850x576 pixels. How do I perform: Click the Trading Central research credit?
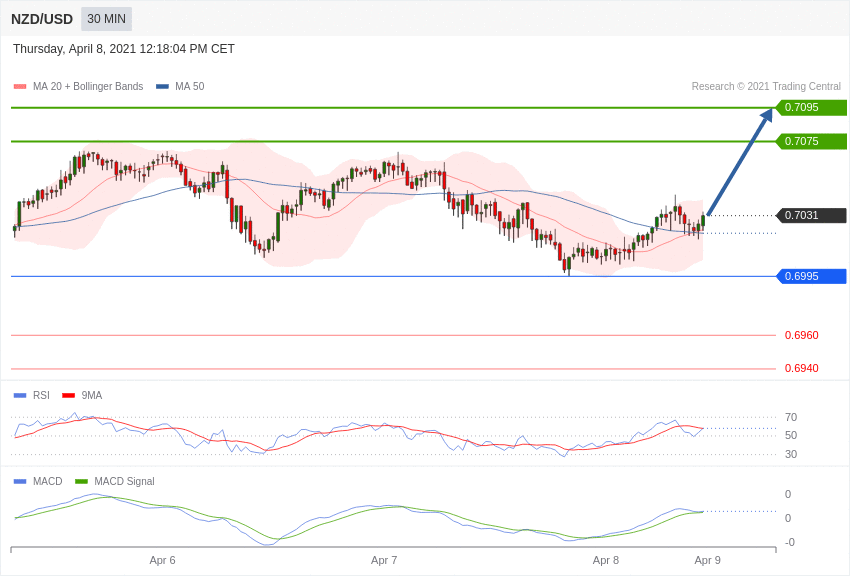click(766, 87)
